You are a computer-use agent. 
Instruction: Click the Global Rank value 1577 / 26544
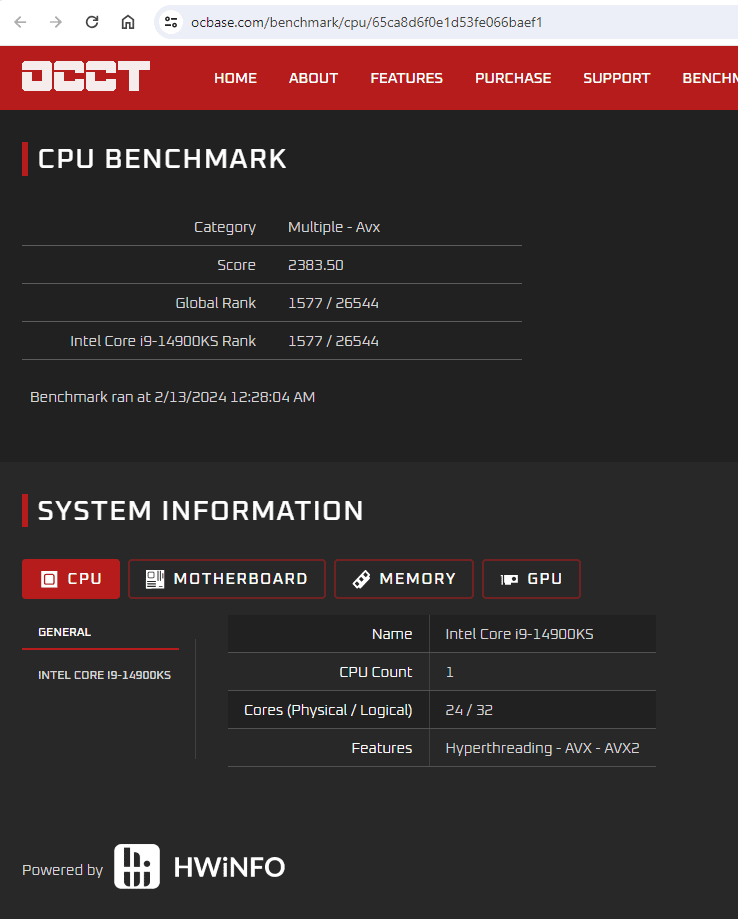333,303
